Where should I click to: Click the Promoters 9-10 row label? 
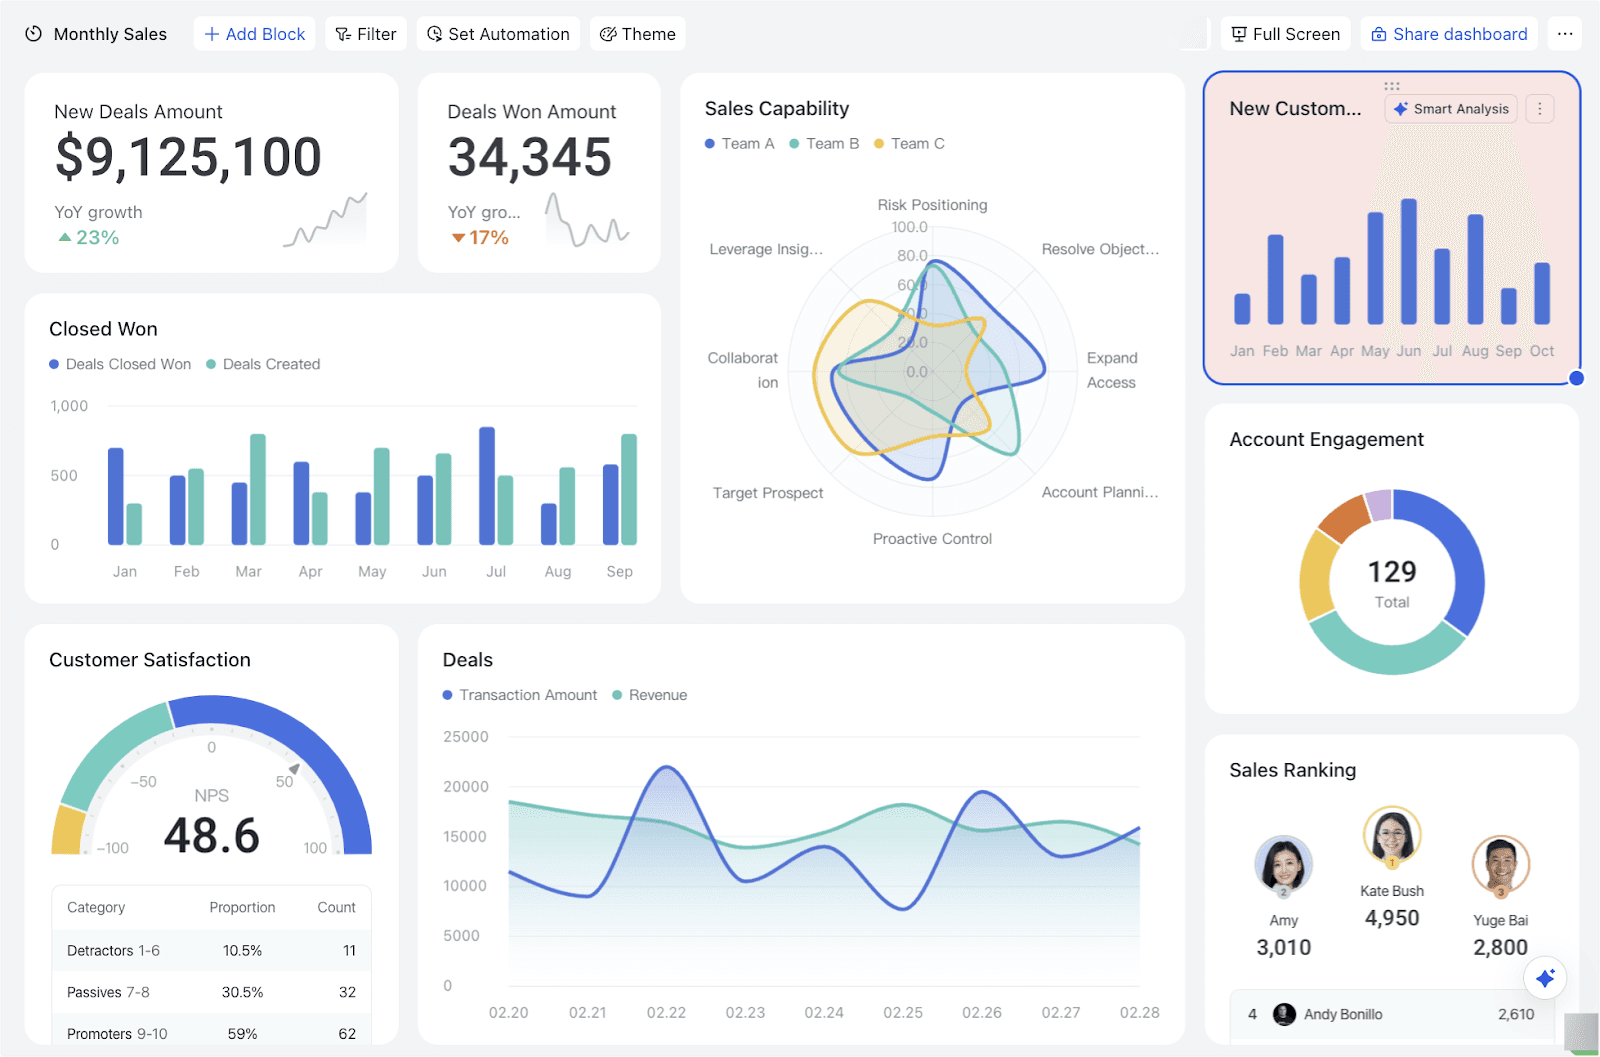117,1034
